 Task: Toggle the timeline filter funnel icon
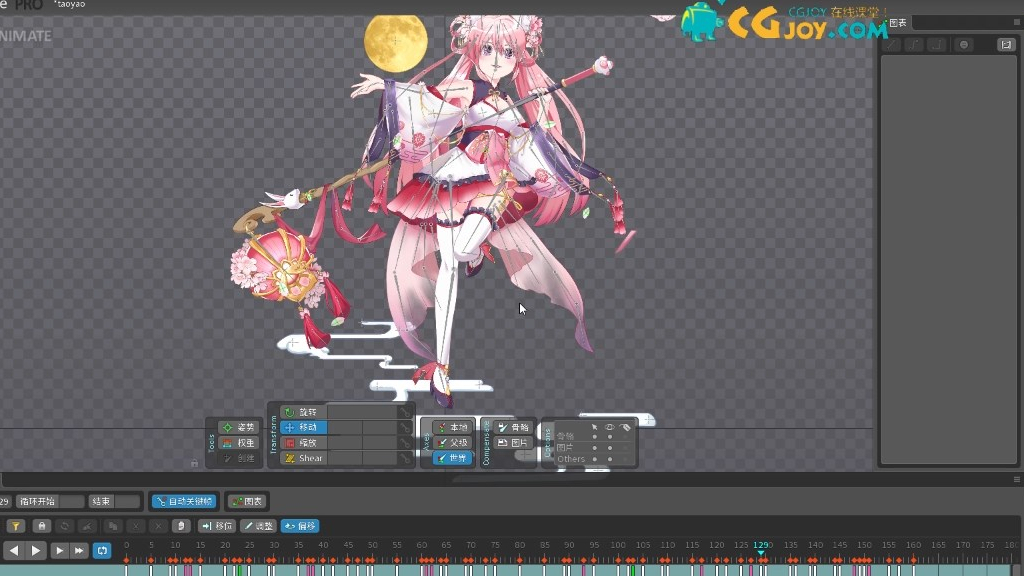(x=16, y=526)
